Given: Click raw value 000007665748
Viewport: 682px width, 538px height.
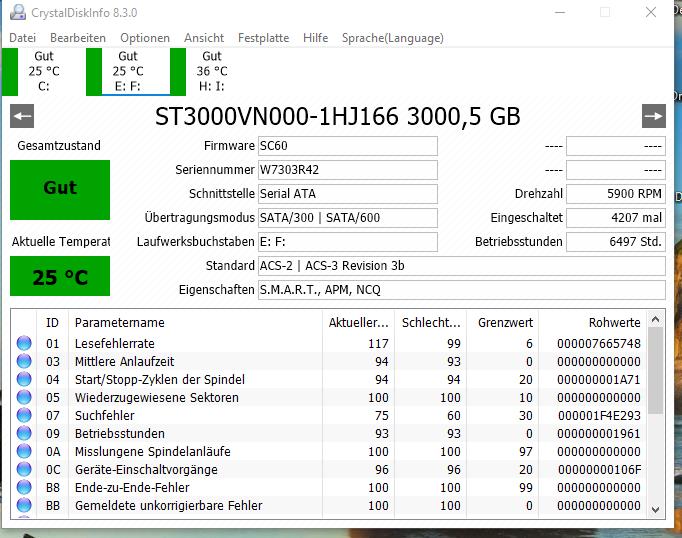Looking at the screenshot, I should tap(598, 343).
